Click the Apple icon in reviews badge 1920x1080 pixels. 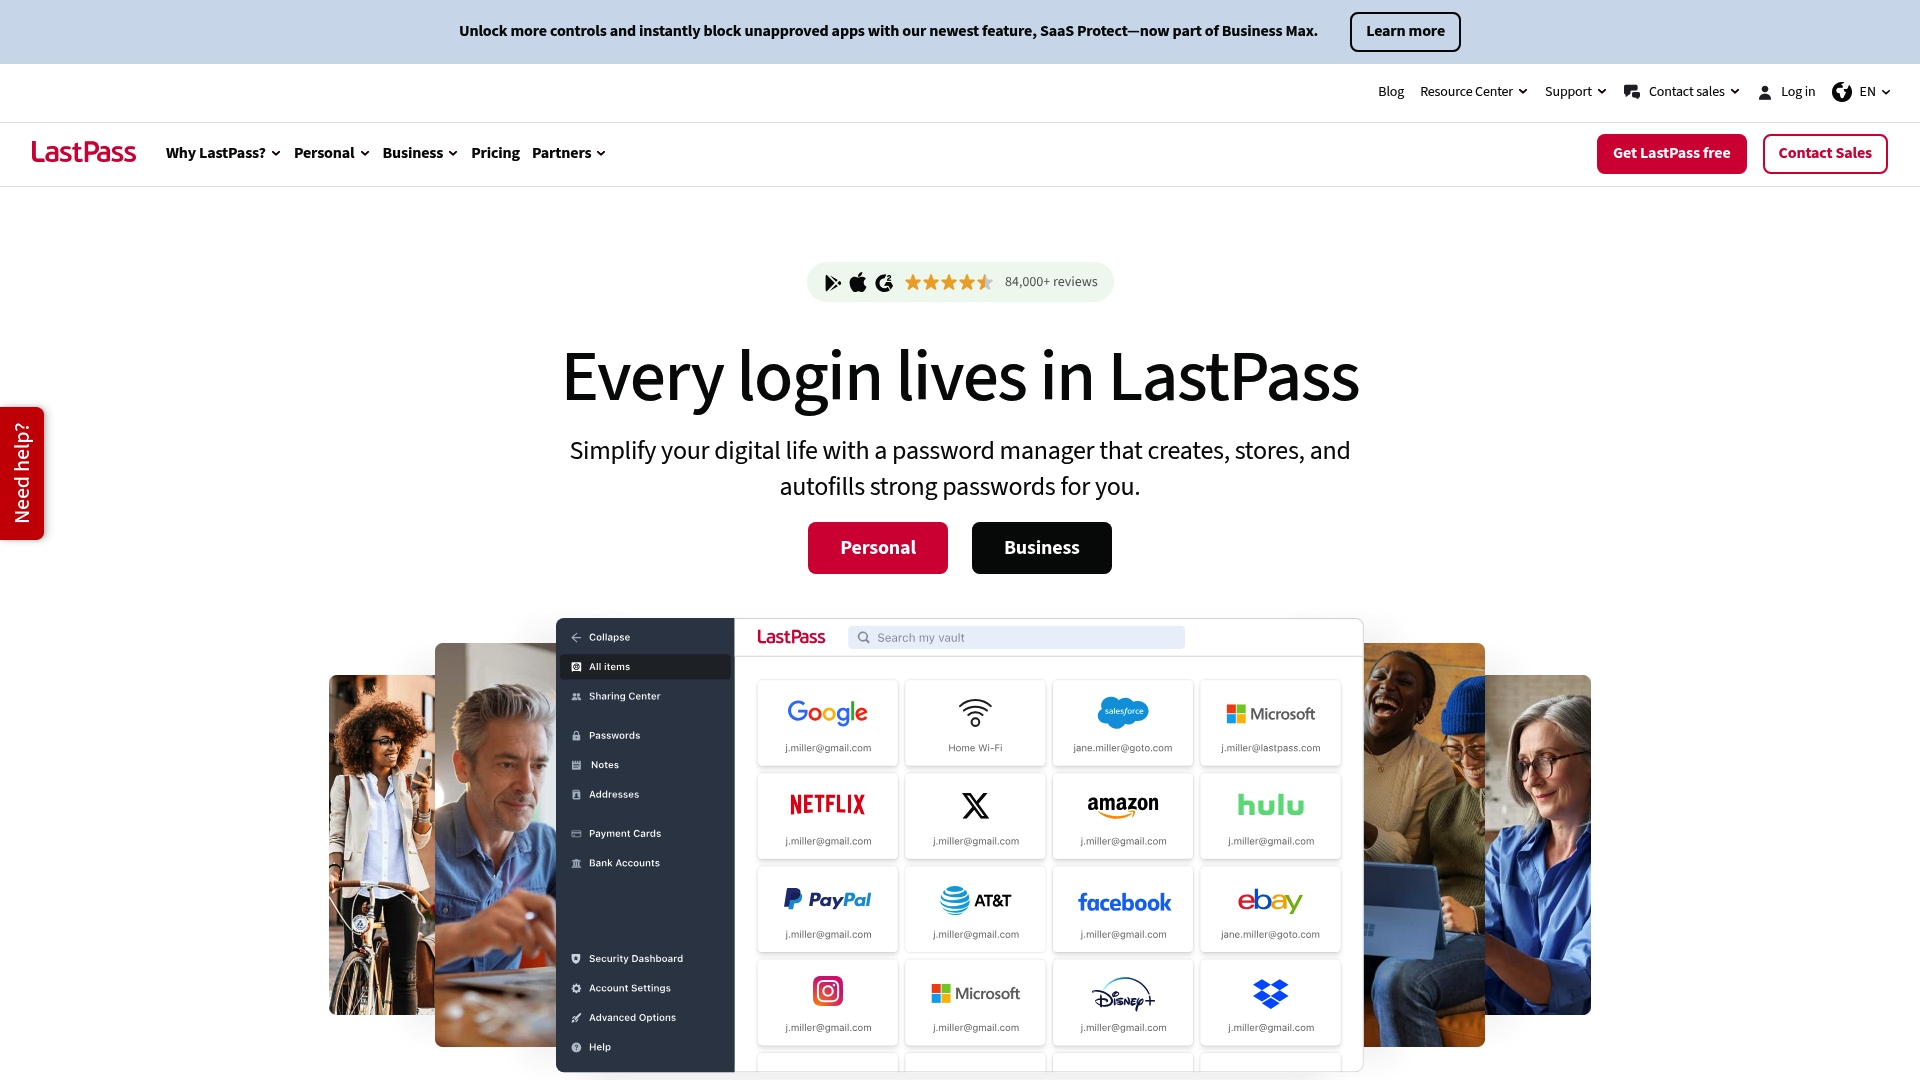(858, 283)
